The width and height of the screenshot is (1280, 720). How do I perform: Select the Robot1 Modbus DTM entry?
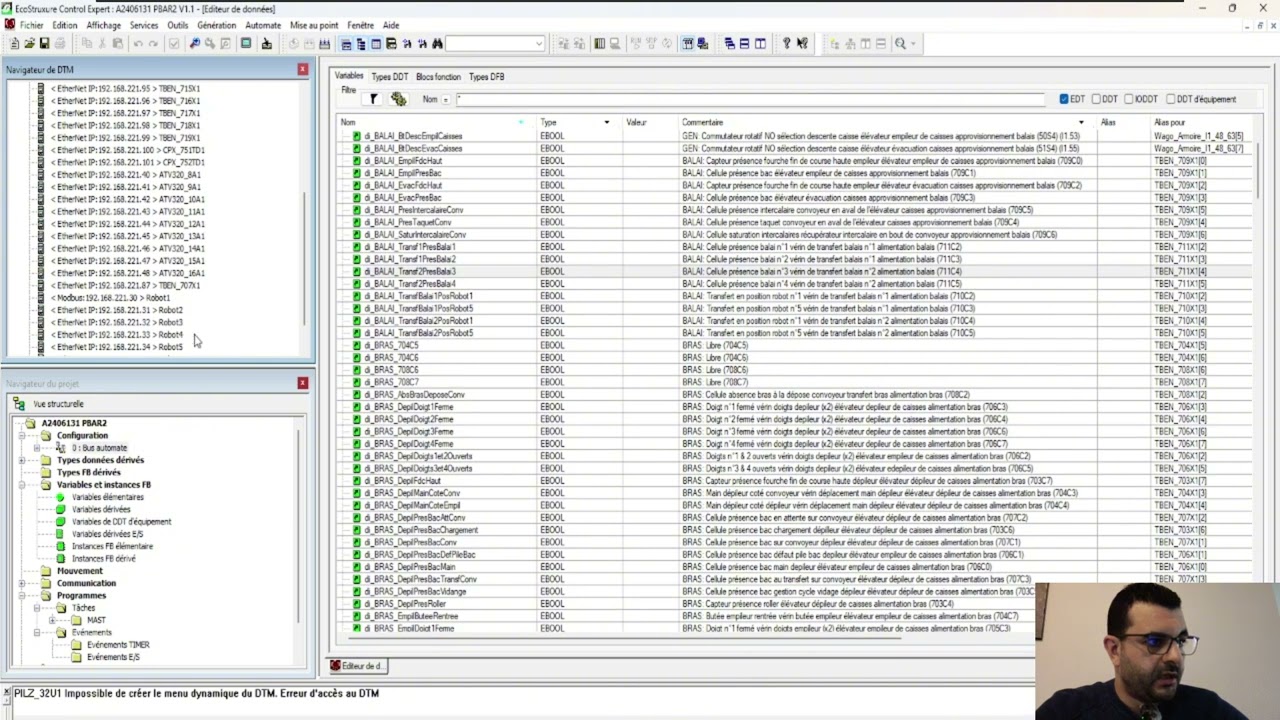(x=111, y=298)
